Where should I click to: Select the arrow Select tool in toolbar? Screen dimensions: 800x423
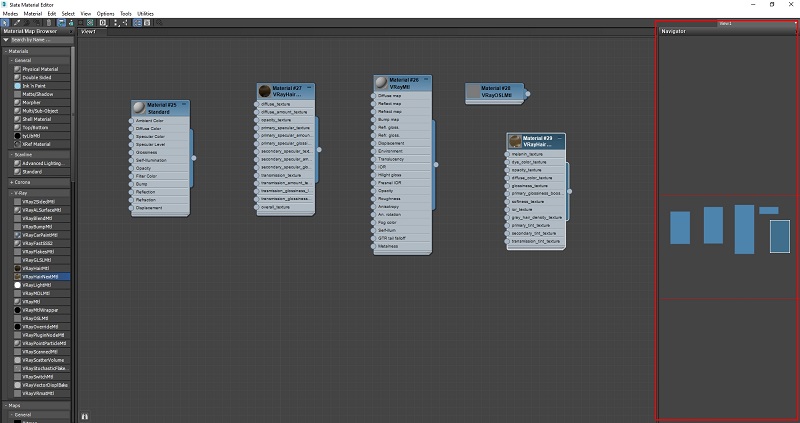pos(5,21)
